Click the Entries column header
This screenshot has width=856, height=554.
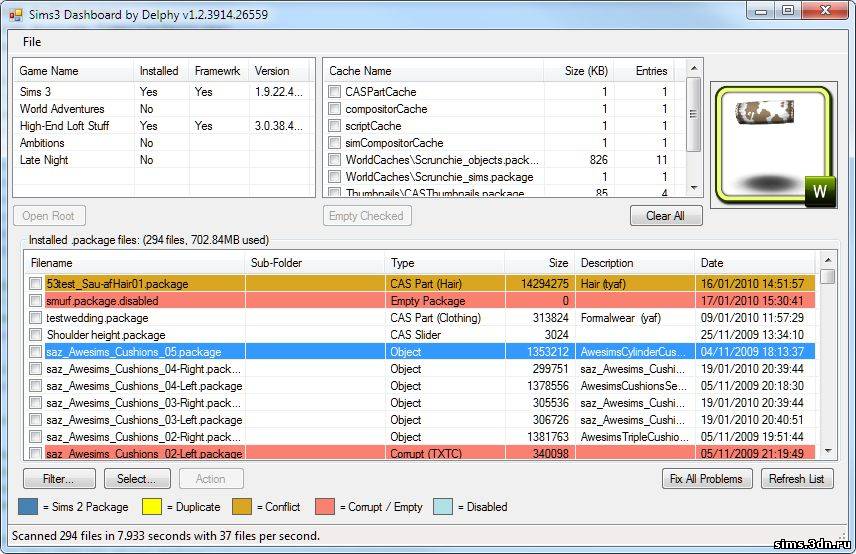pos(644,71)
